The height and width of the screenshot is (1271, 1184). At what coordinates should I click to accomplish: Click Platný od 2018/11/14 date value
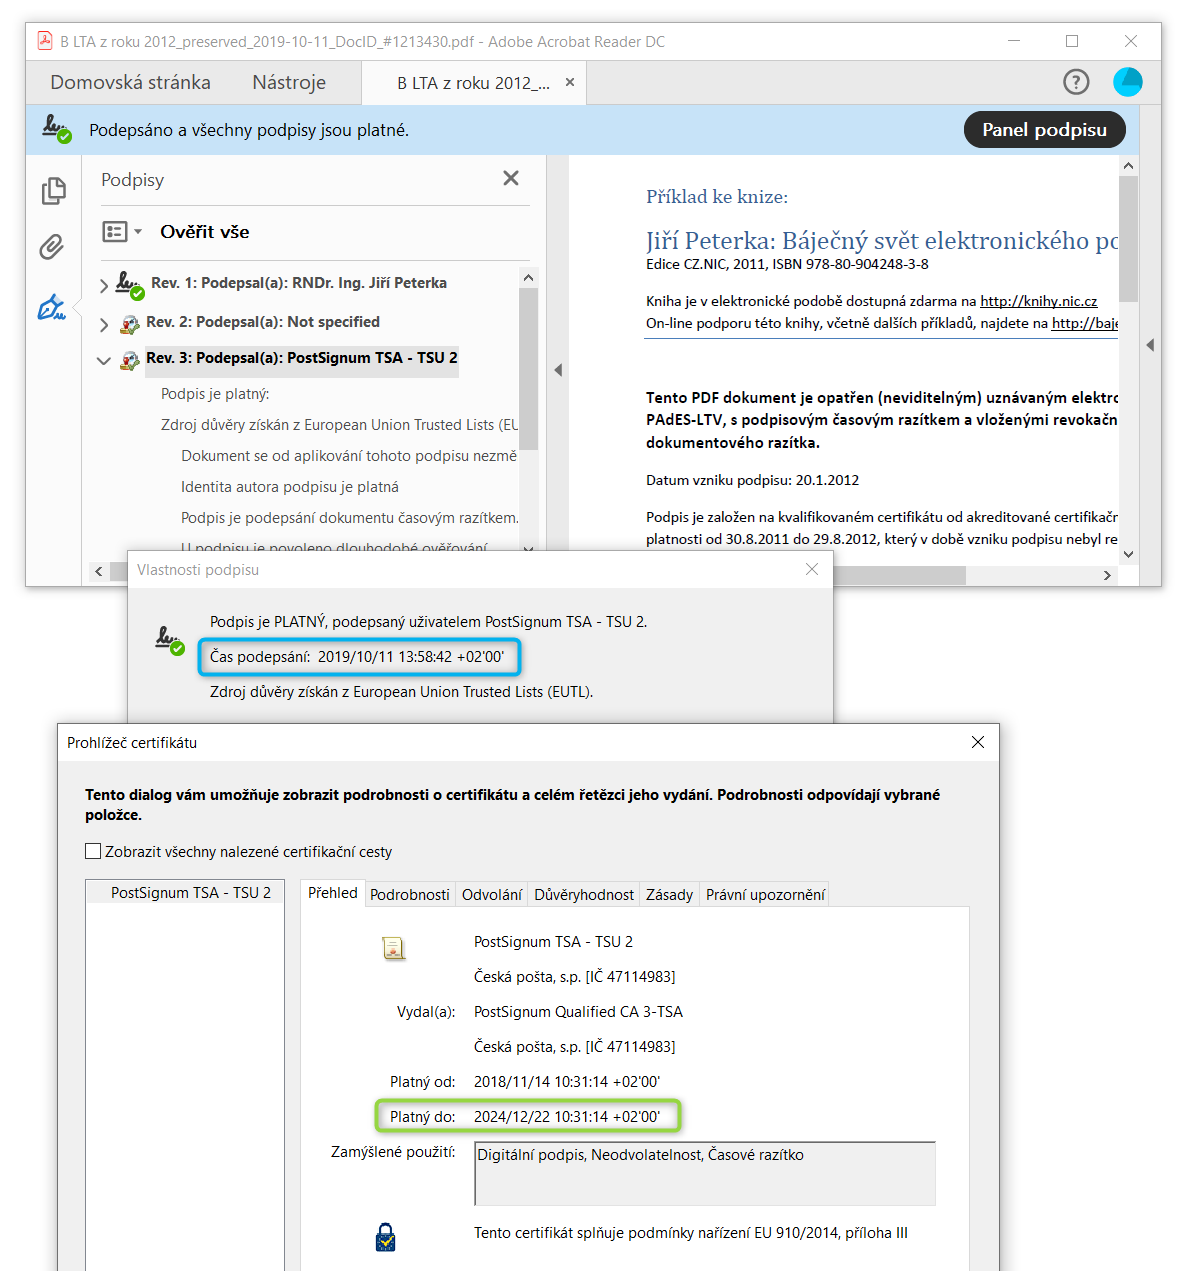tap(567, 1082)
